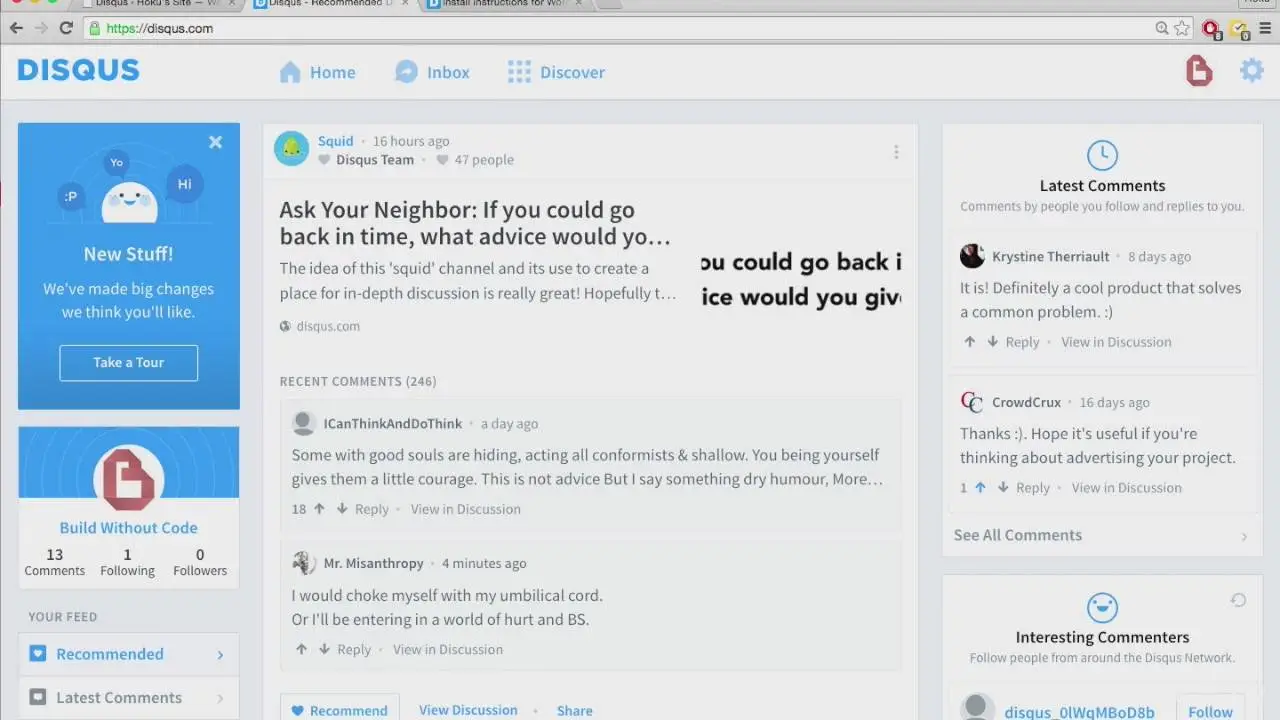Open the Home navigation item
Viewport: 1280px width, 720px height.
coord(317,72)
